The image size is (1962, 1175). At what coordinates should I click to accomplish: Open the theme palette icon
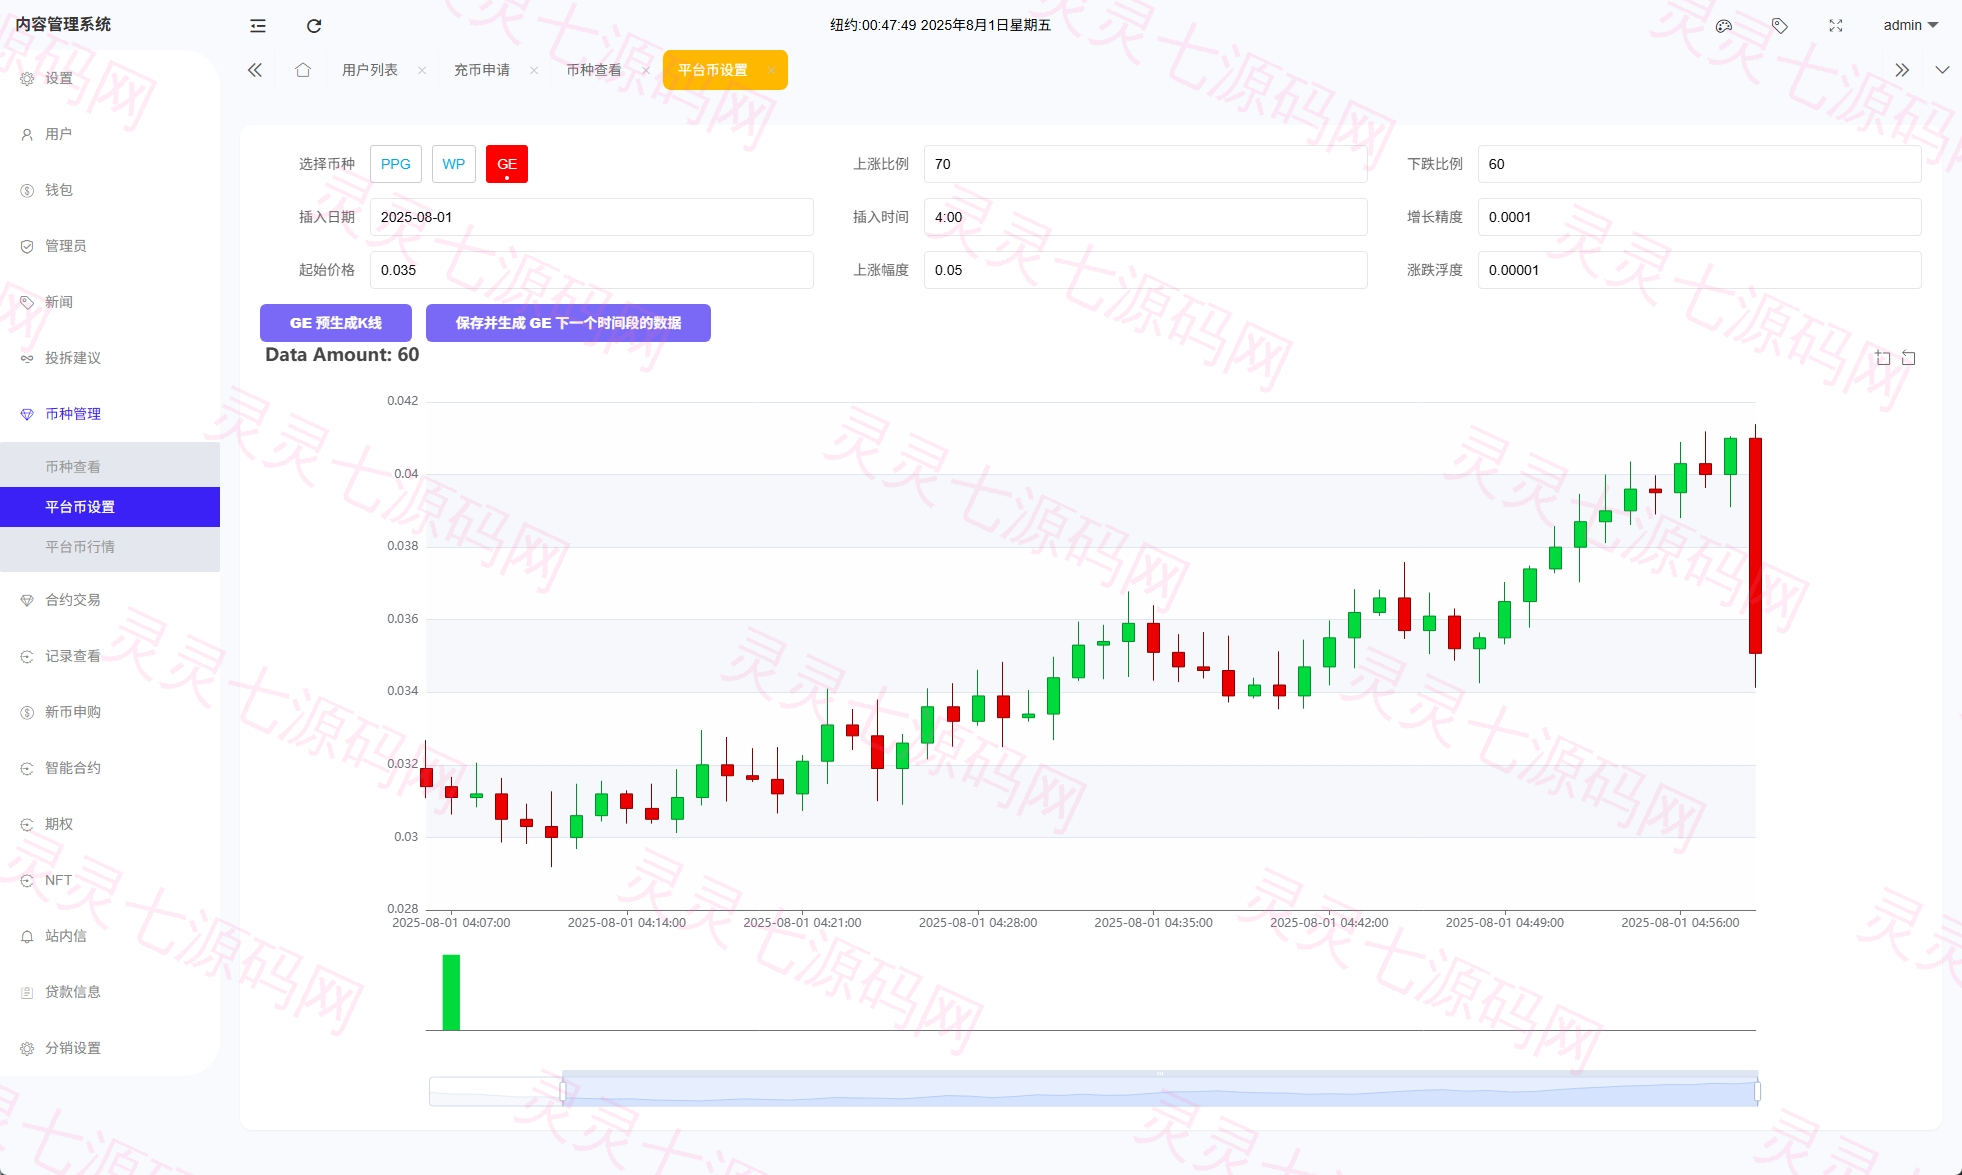pos(1724,26)
